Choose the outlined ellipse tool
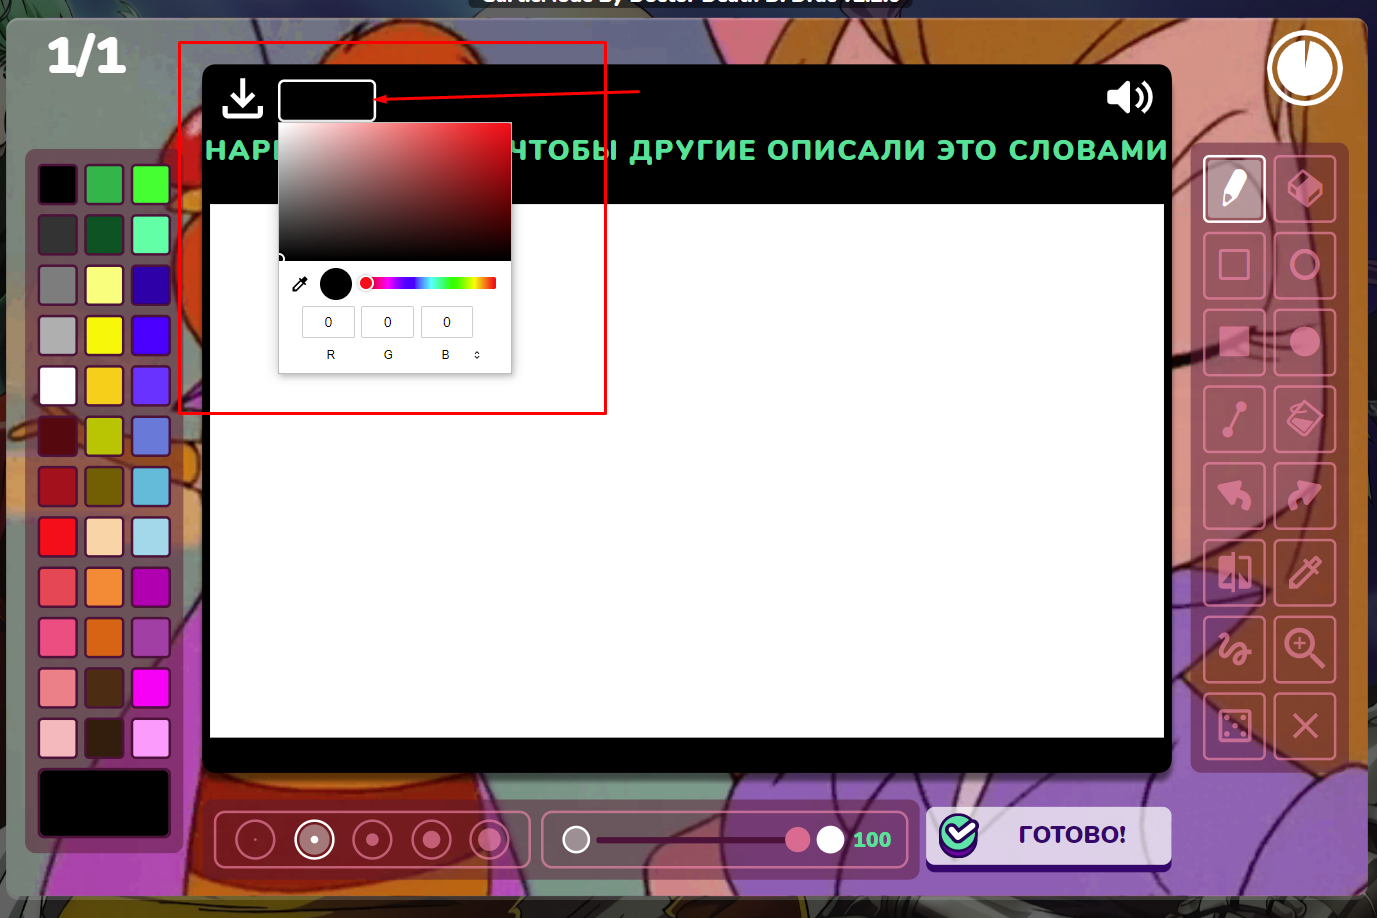Screen dimensions: 1377x918 click(1305, 265)
